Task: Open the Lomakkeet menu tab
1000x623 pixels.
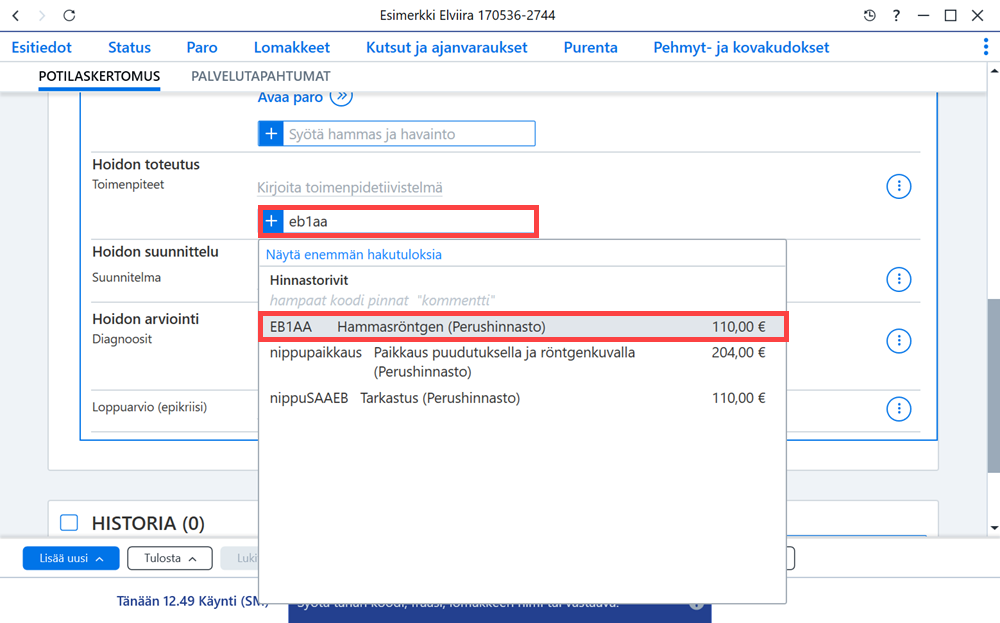Action: tap(291, 47)
